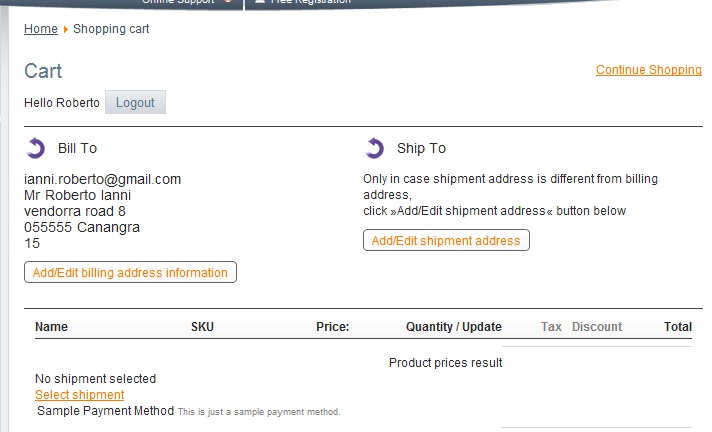The image size is (712, 432).
Task: Click Add/Edit billing address information button
Action: tap(130, 272)
